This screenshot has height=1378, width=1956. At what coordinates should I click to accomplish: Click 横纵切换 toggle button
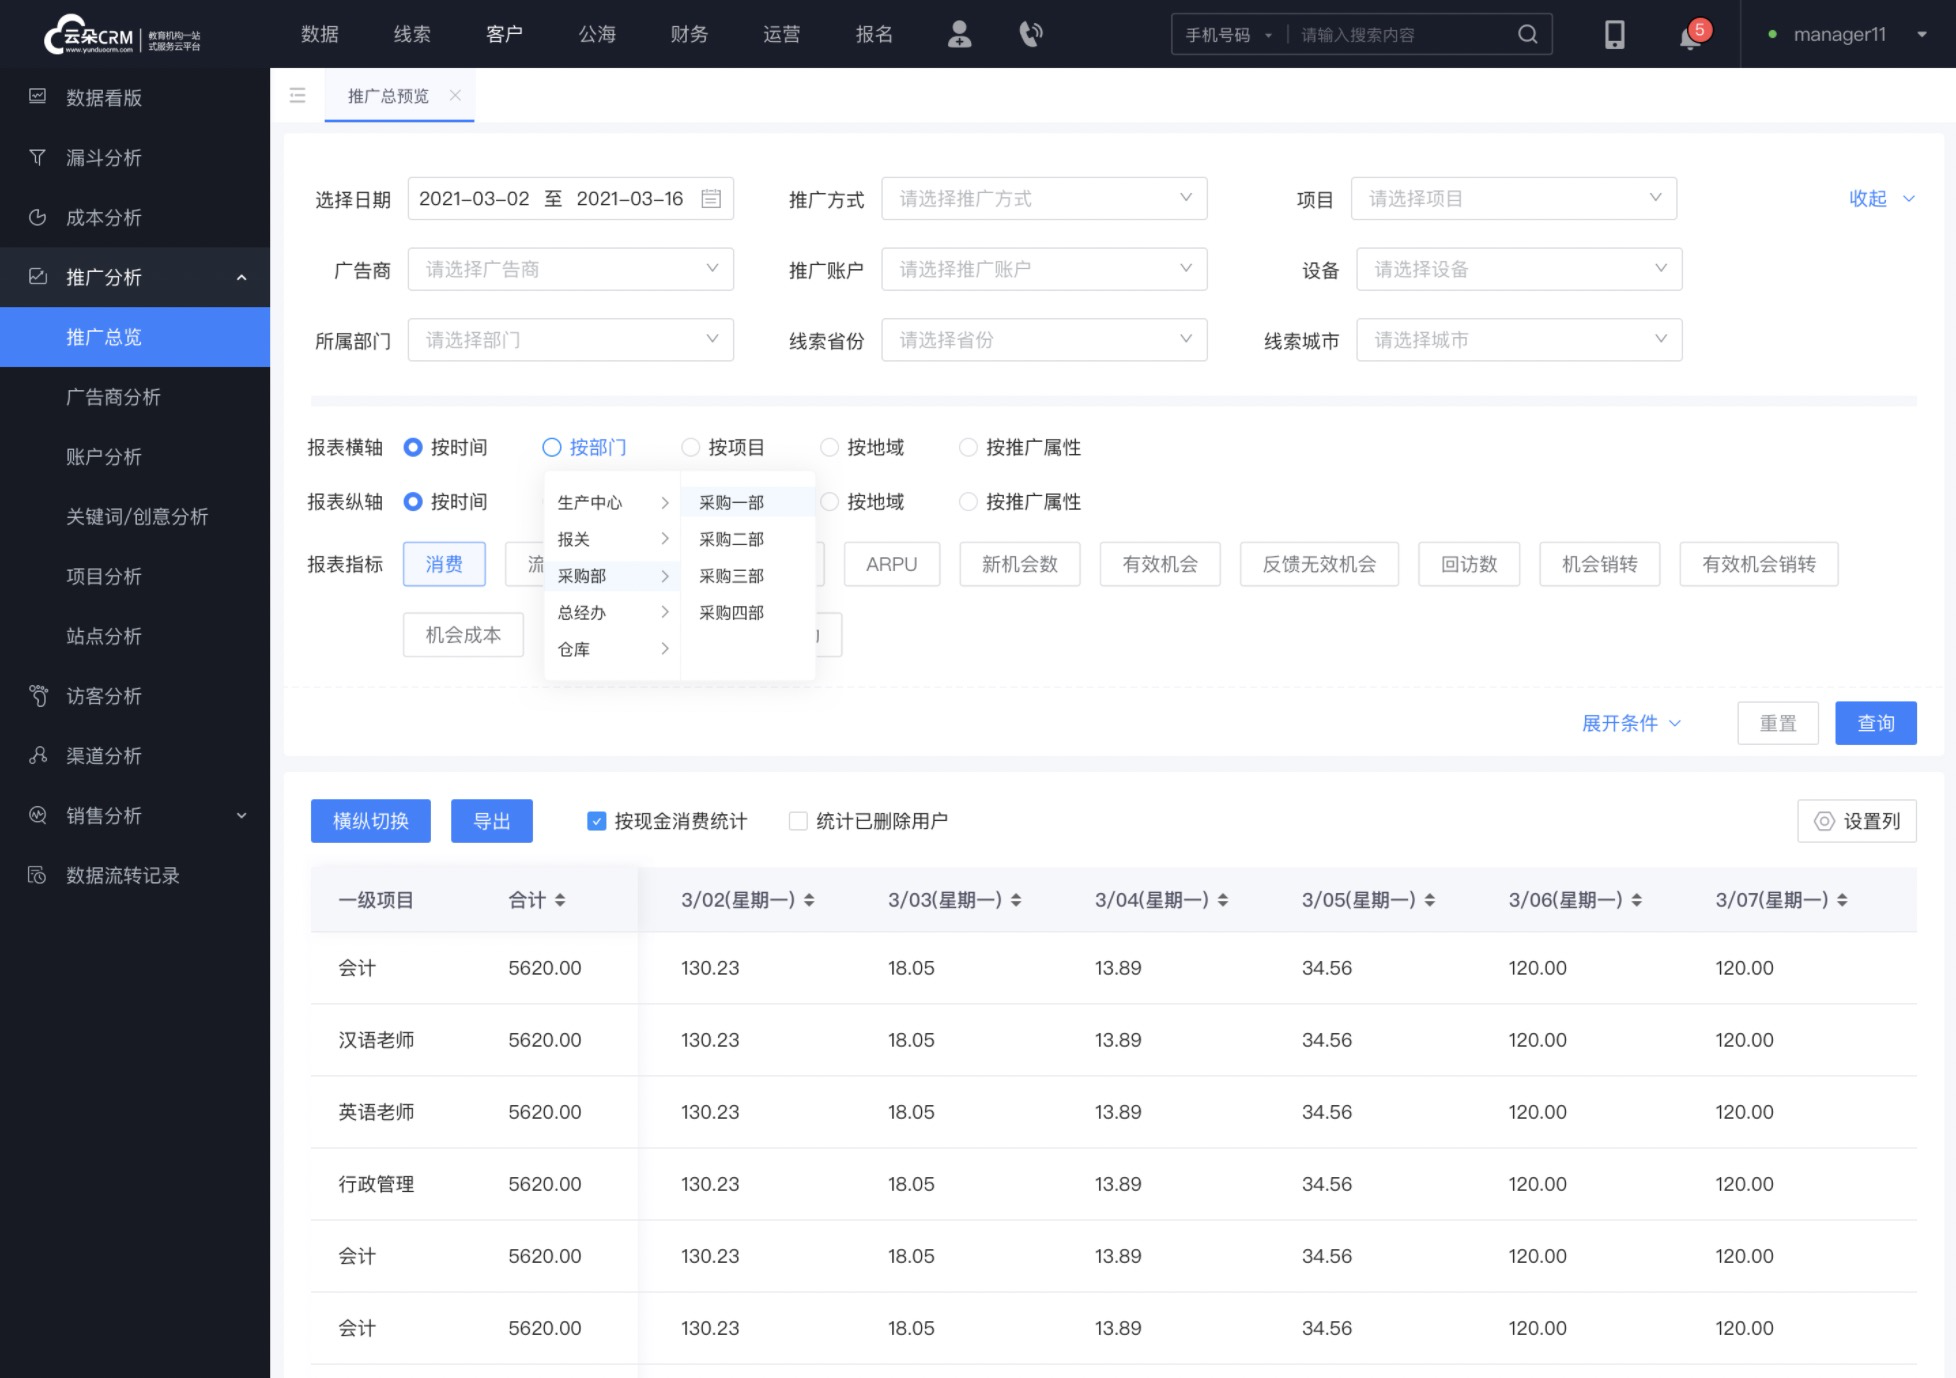tap(370, 822)
